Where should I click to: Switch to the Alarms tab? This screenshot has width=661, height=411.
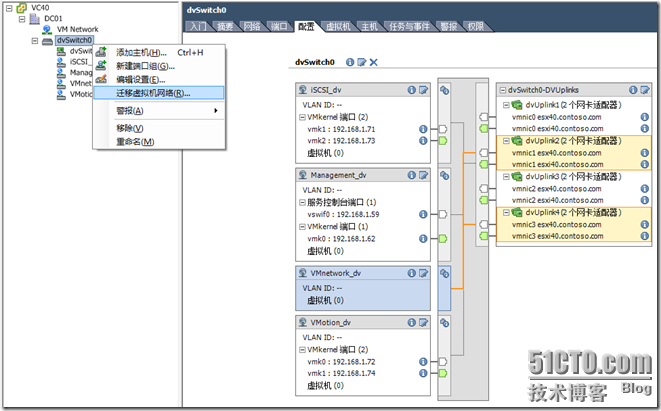pyautogui.click(x=449, y=27)
